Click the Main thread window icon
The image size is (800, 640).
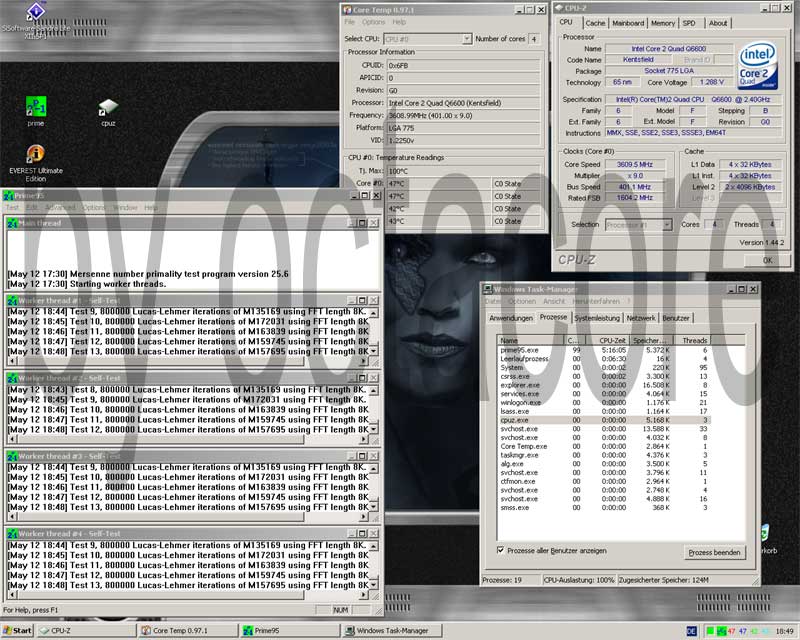click(x=12, y=223)
